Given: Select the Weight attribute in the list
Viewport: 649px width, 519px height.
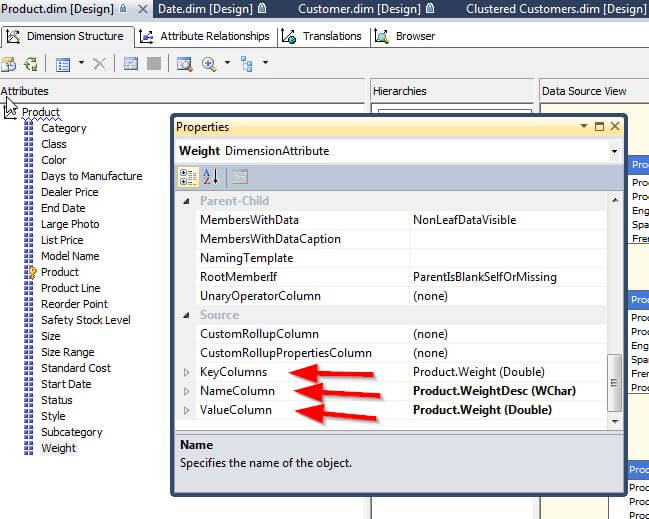Looking at the screenshot, I should coord(58,448).
